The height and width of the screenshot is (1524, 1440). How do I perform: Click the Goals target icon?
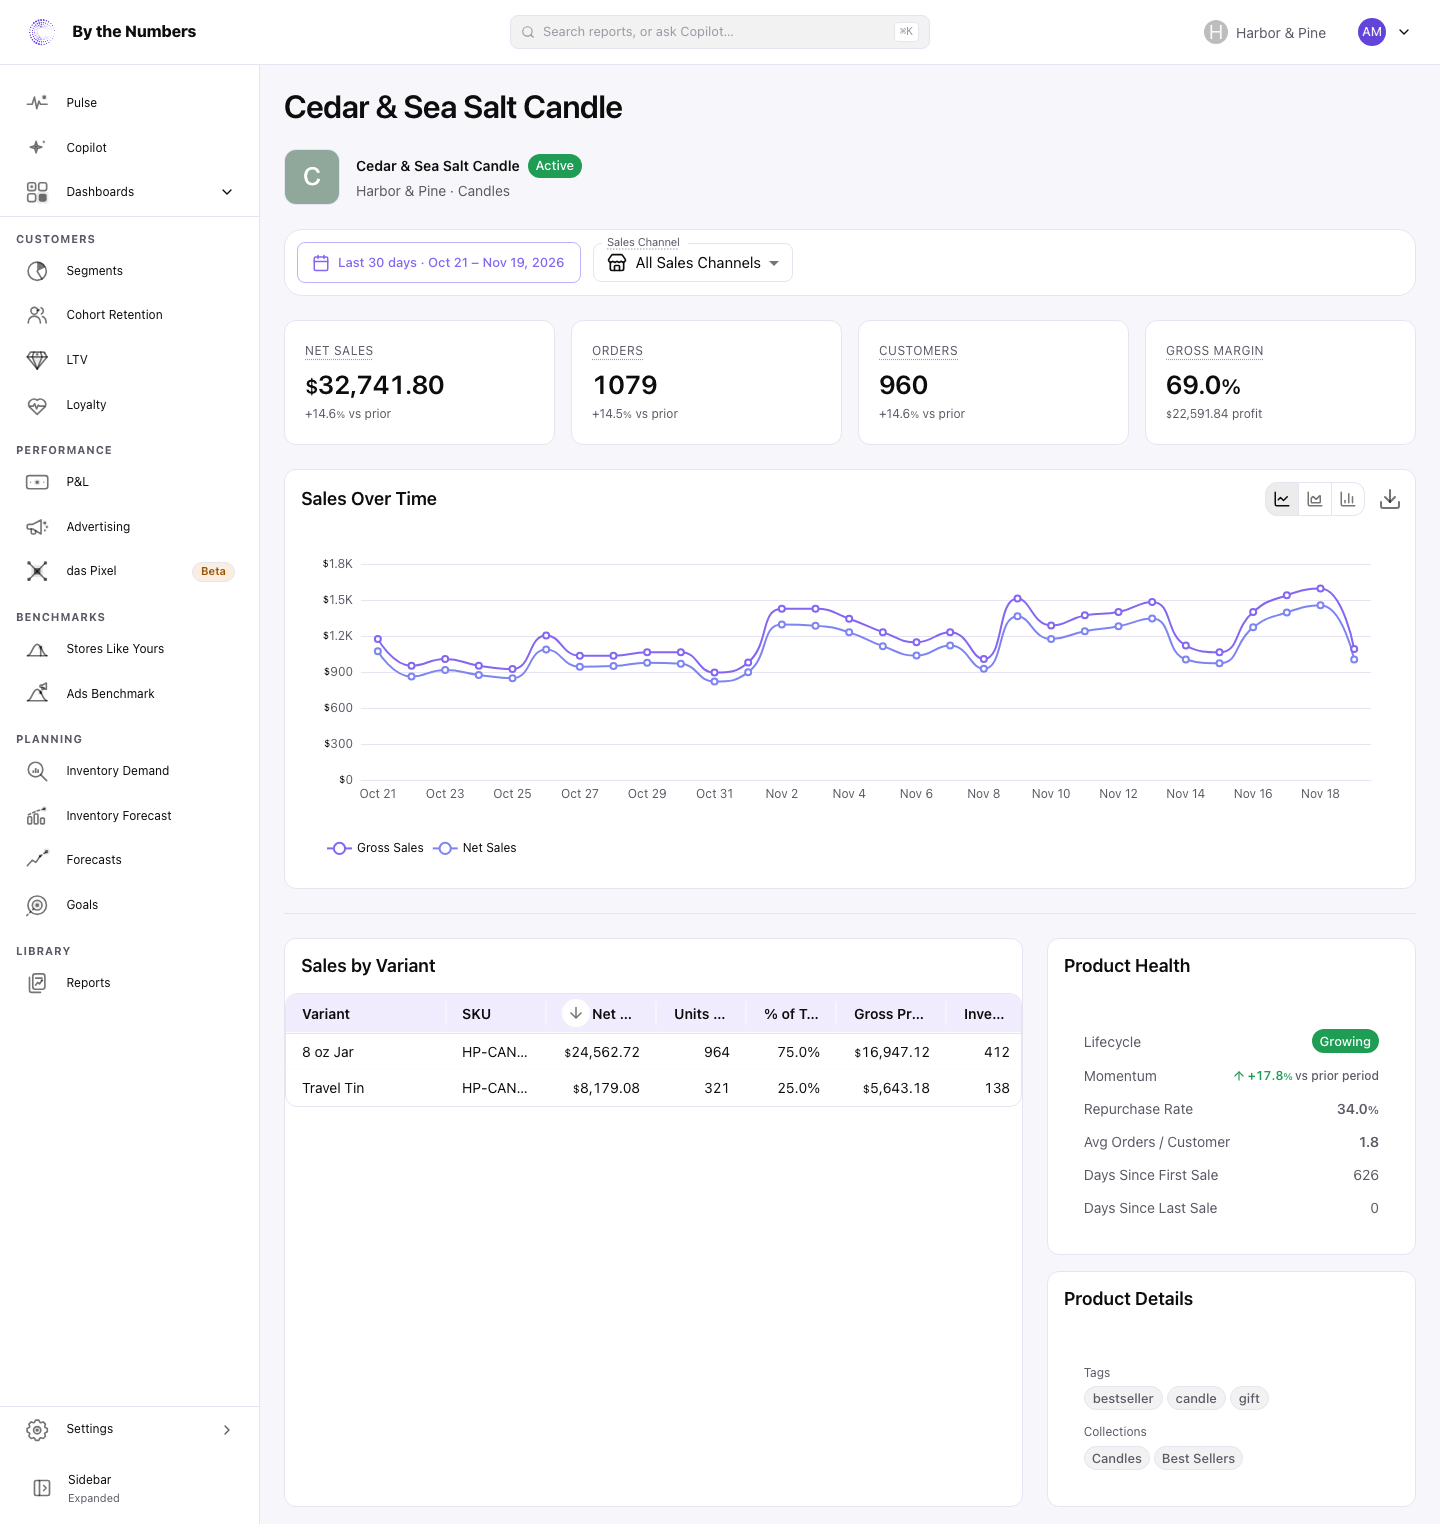[37, 905]
